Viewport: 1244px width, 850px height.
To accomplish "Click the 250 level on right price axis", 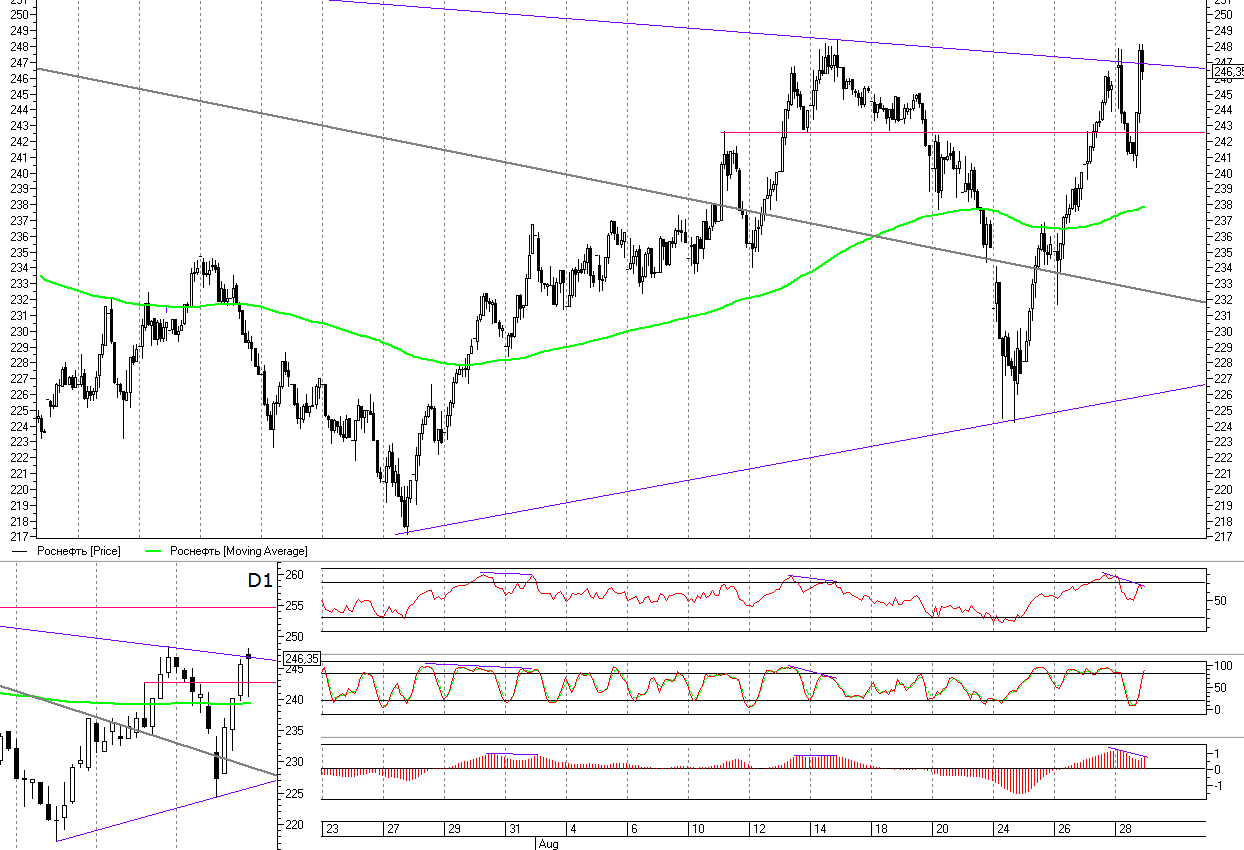I will pos(1222,14).
